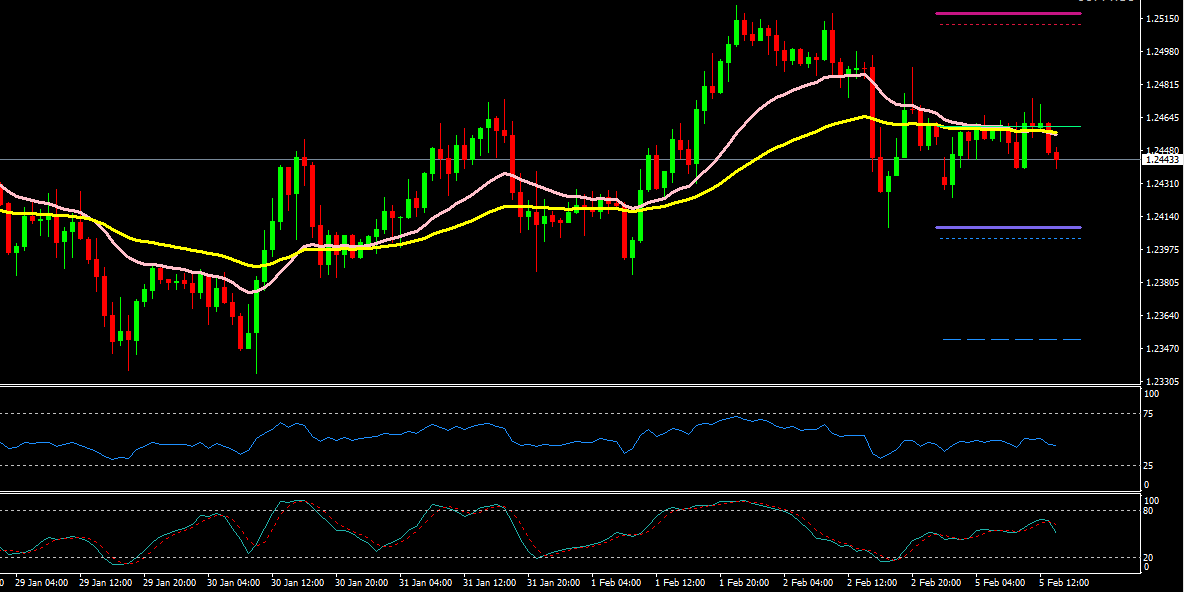Screen dimensions: 1185x592
Task: Click the divider between price chart and RSI panel
Action: tap(570, 385)
